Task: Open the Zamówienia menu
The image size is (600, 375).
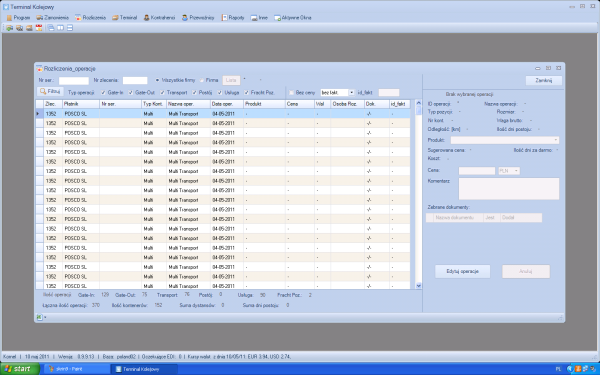Action: (x=52, y=18)
